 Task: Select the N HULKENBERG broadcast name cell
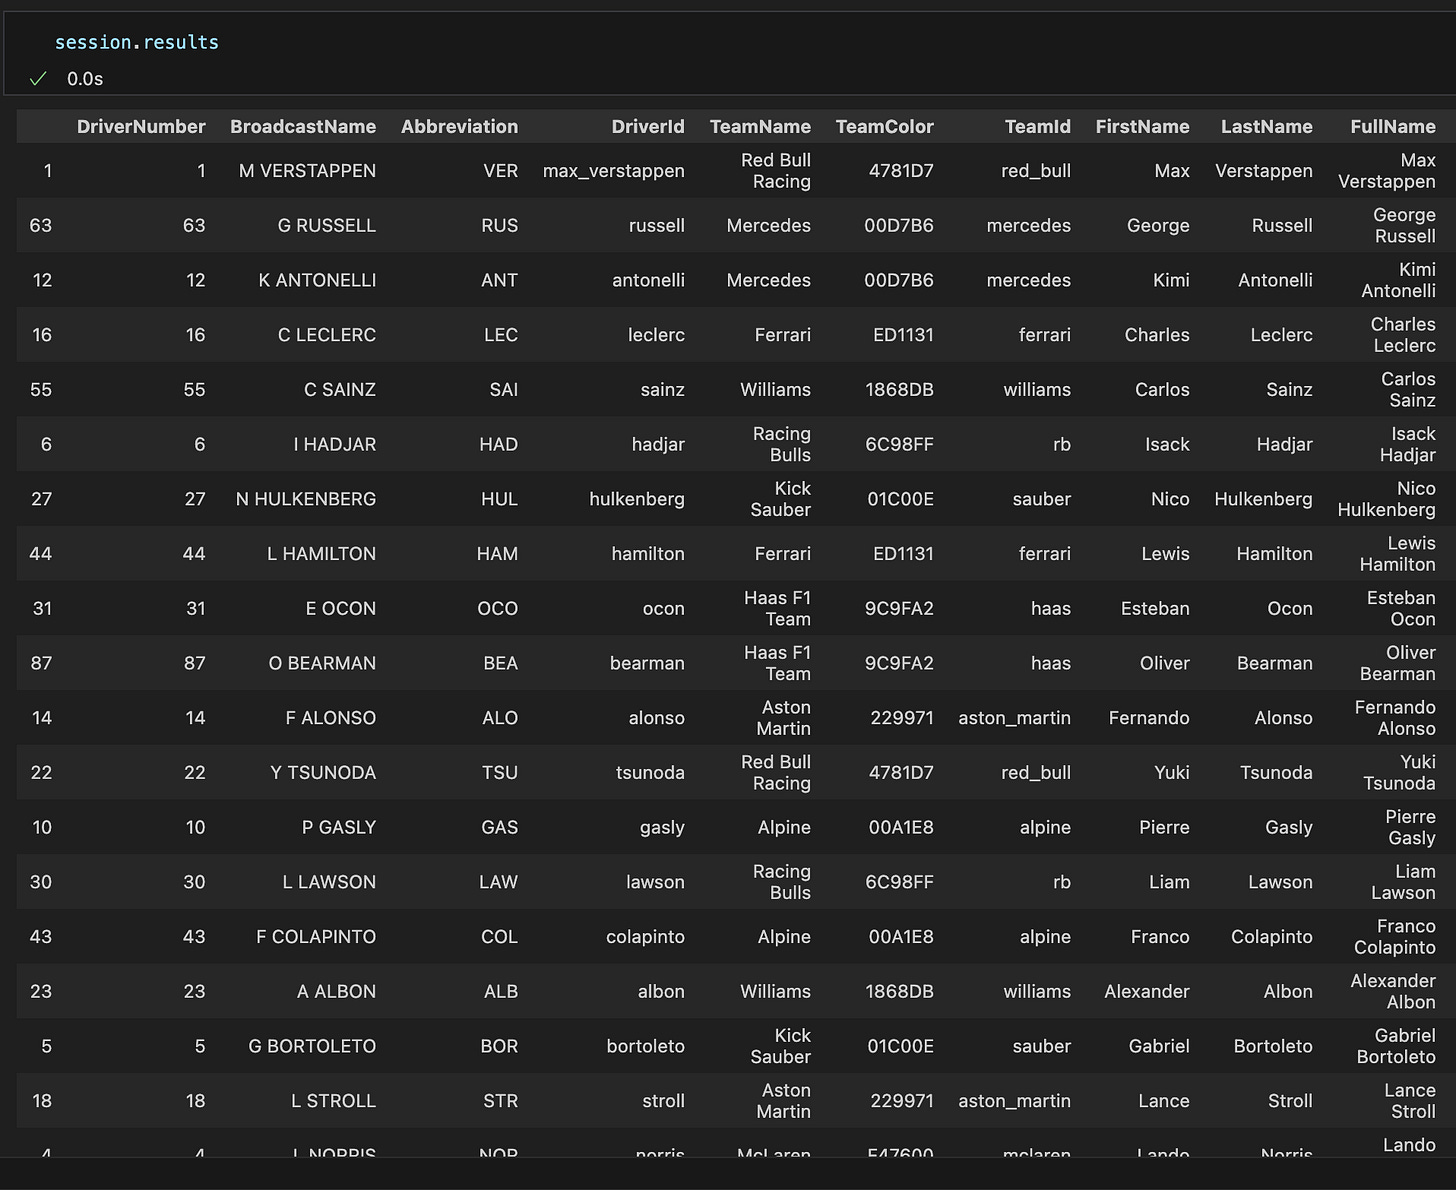pos(306,499)
